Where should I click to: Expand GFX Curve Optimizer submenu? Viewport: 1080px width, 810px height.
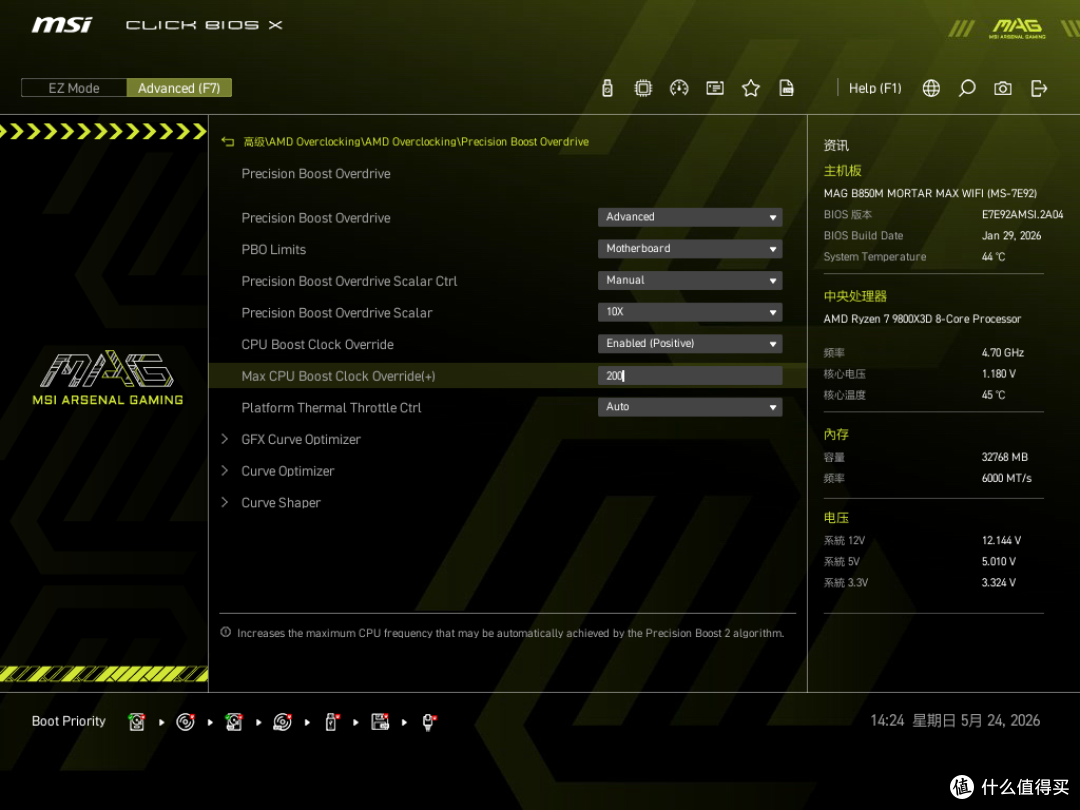pyautogui.click(x=300, y=439)
